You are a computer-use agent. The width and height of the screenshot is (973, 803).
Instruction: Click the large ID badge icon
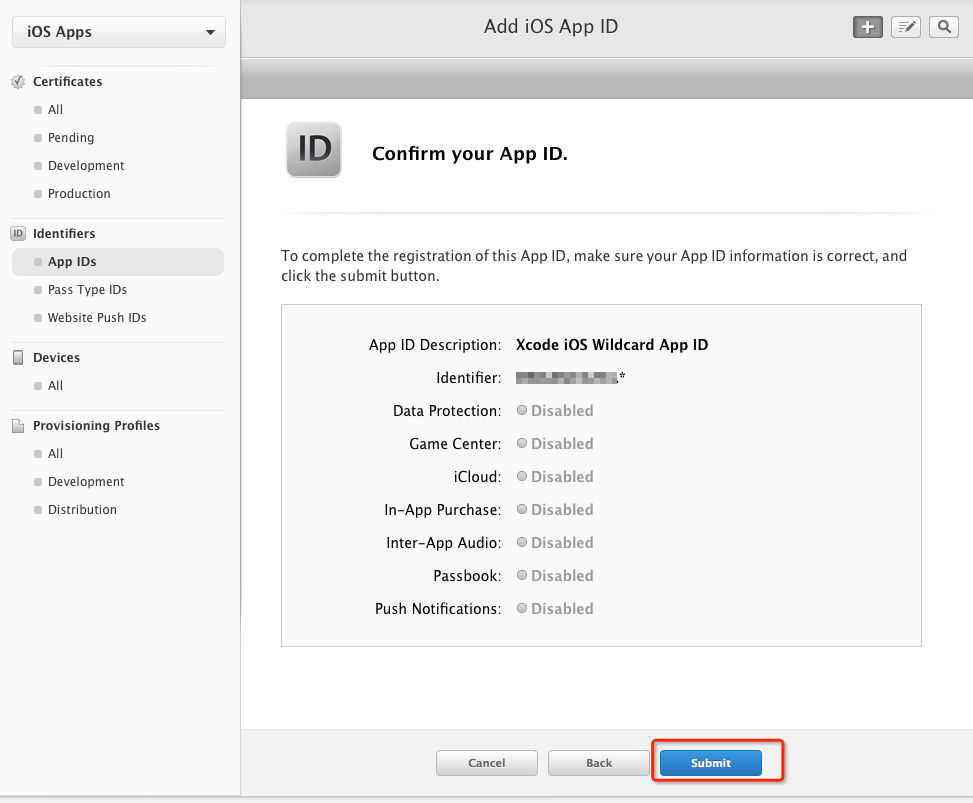click(314, 150)
